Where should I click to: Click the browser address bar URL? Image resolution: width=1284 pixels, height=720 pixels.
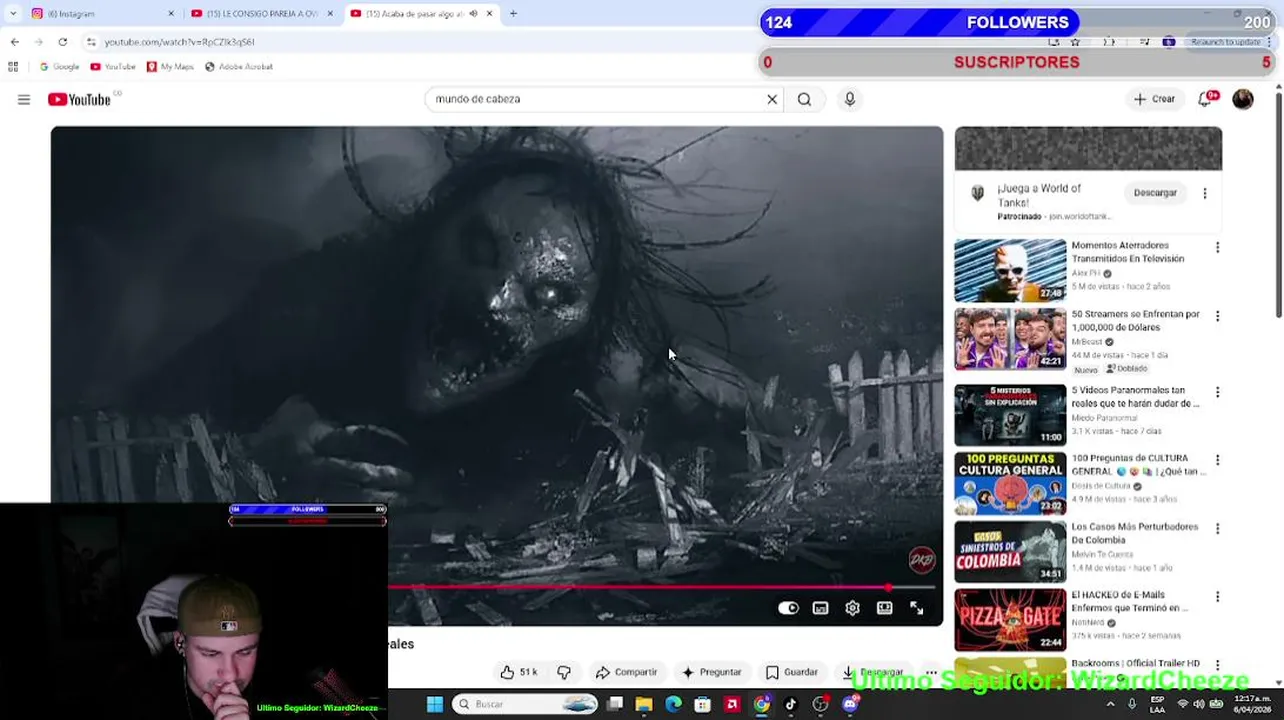(x=180, y=42)
